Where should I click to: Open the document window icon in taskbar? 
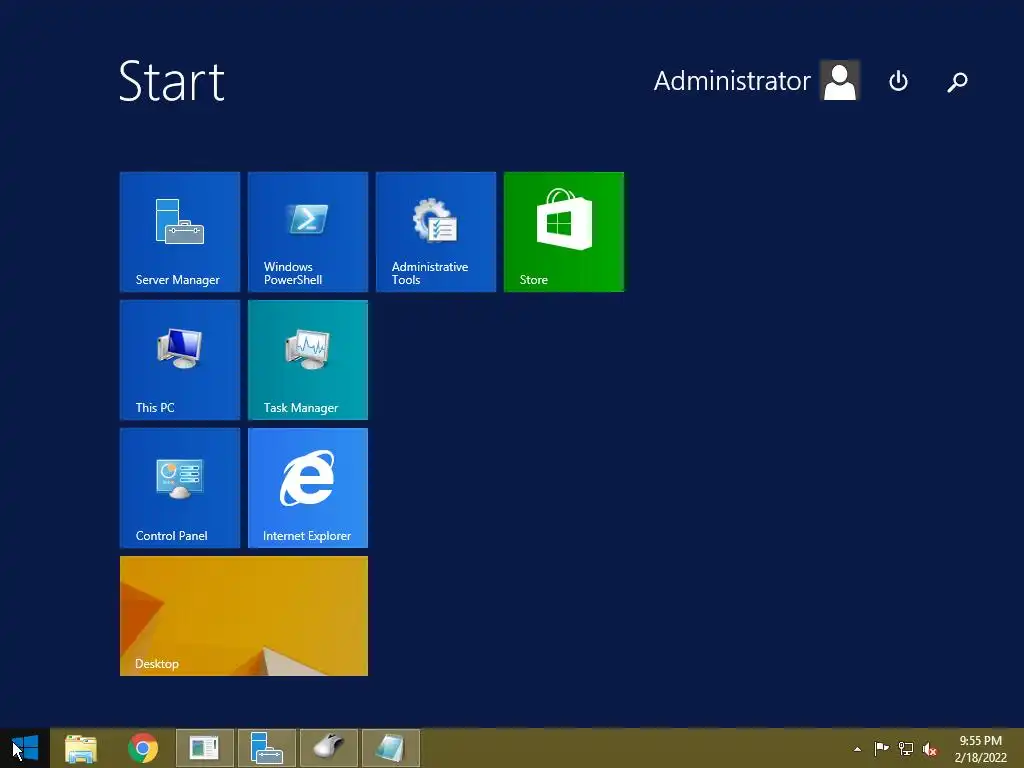coord(204,748)
